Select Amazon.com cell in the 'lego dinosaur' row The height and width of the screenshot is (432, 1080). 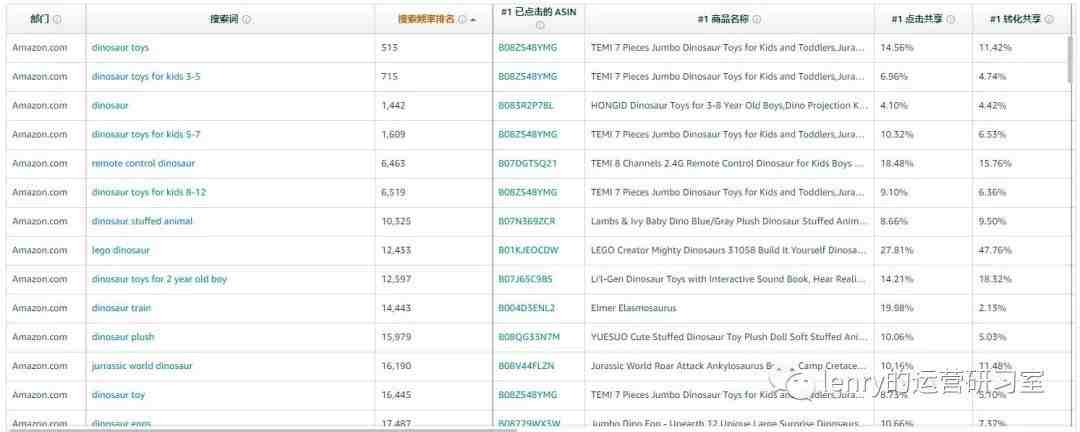(40, 250)
